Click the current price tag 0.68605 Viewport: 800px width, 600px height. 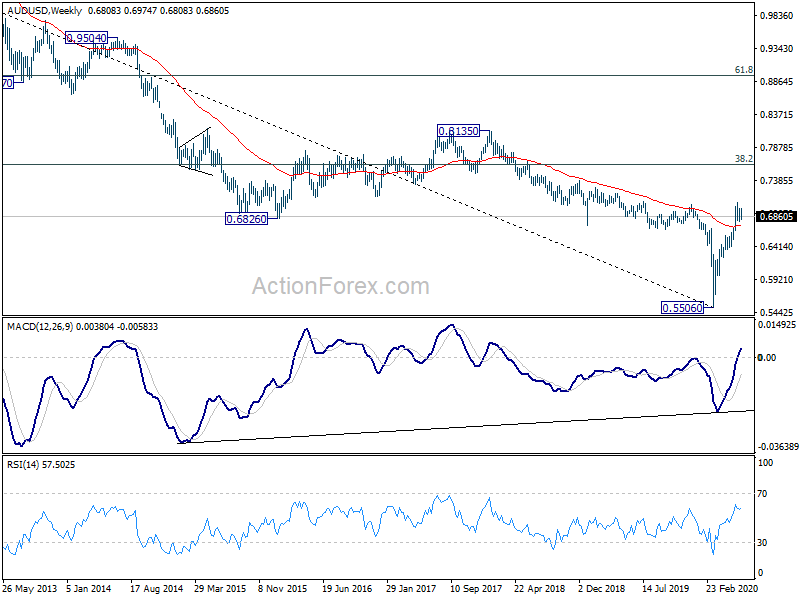click(777, 216)
